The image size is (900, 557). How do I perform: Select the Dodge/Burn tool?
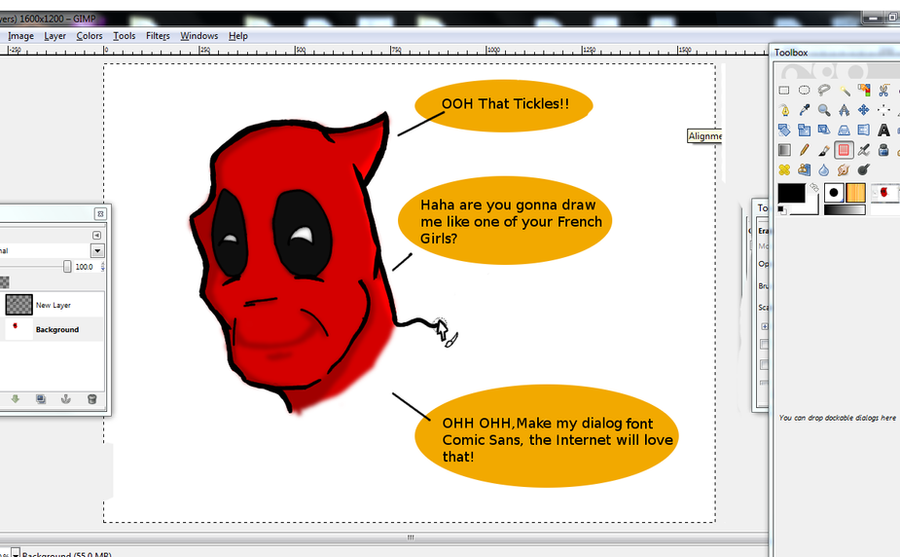pyautogui.click(x=864, y=170)
